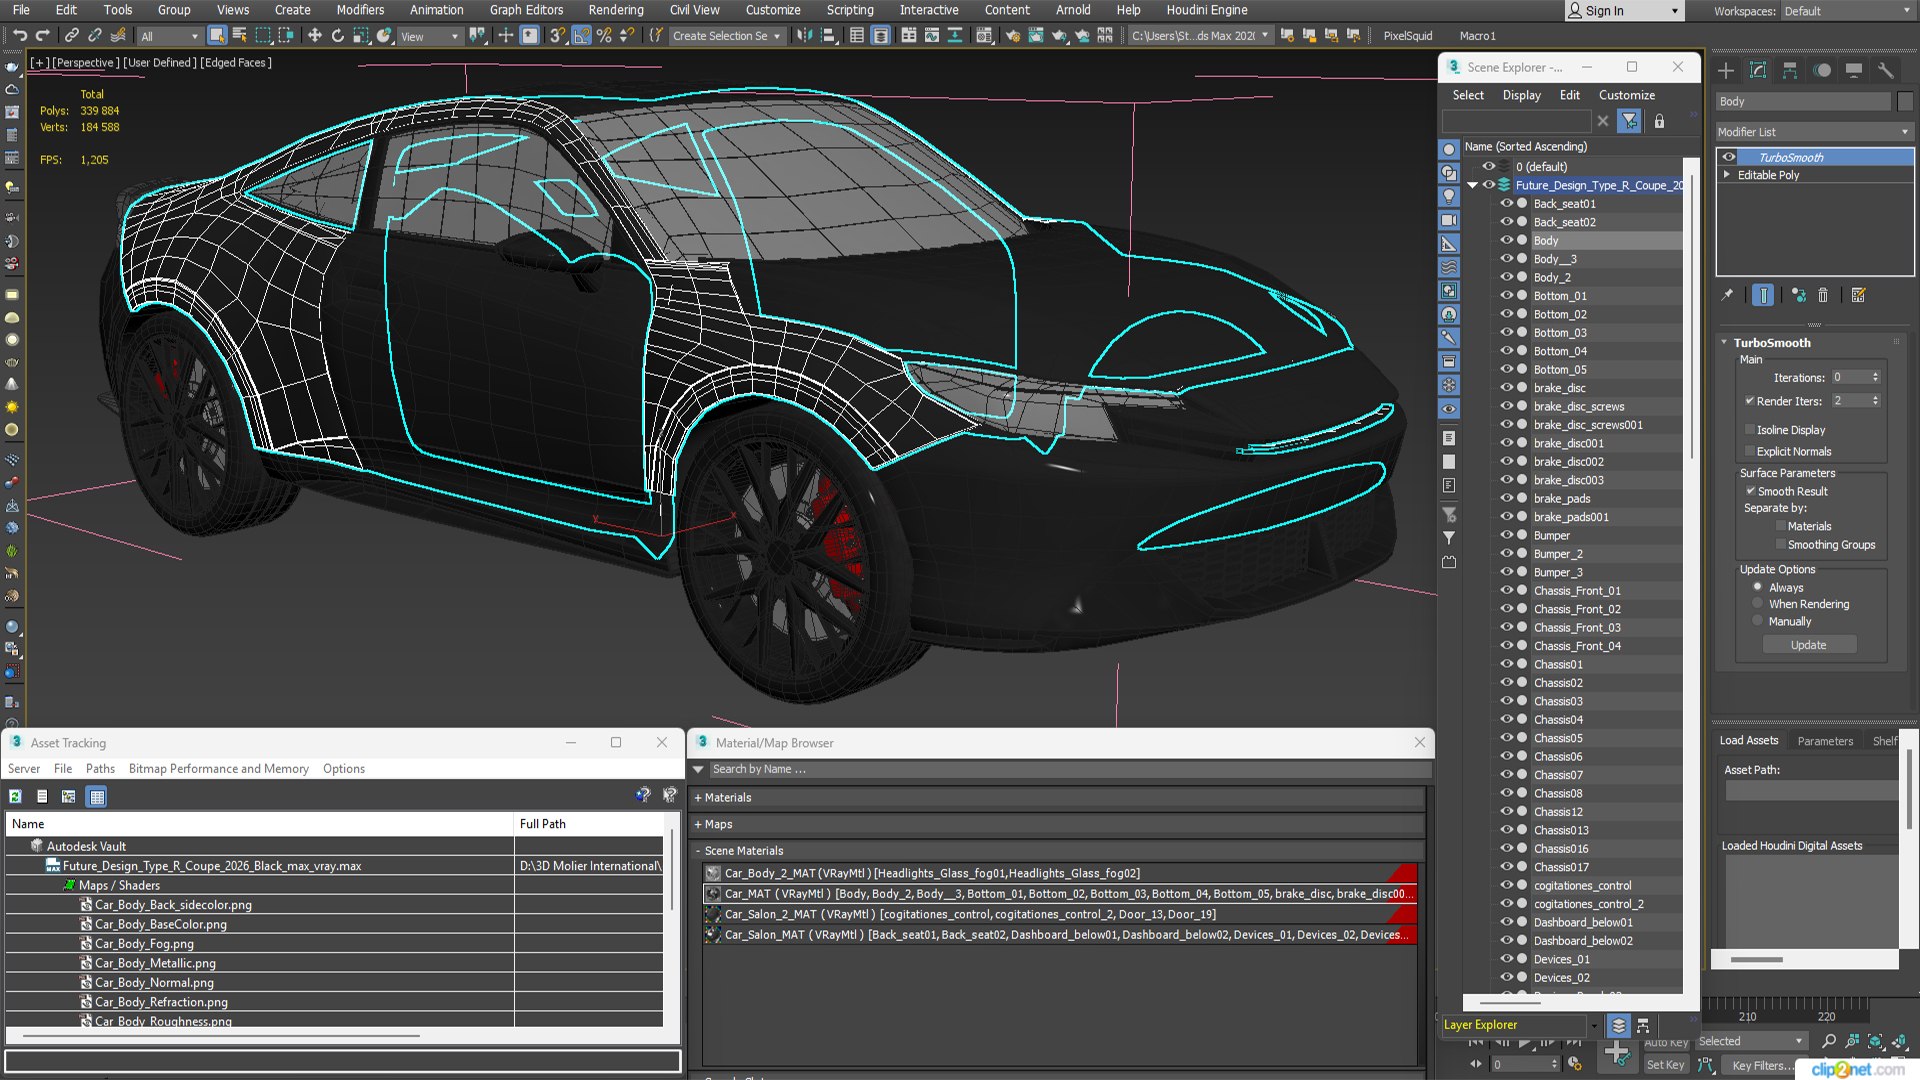This screenshot has width=1920, height=1080.
Task: Click Scene Explorer filter funnel icon
Action: coord(1630,121)
